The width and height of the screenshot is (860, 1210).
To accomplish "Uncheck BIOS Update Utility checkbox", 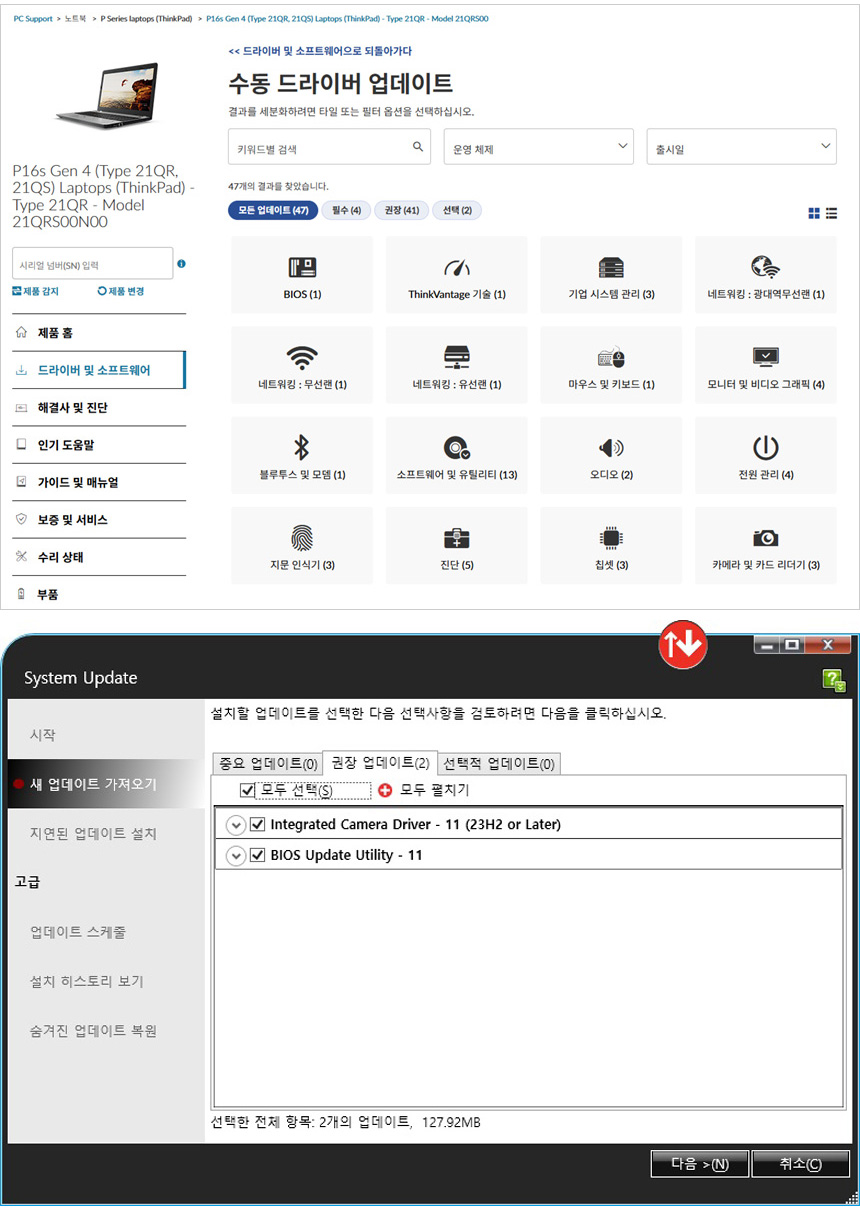I will pyautogui.click(x=258, y=855).
